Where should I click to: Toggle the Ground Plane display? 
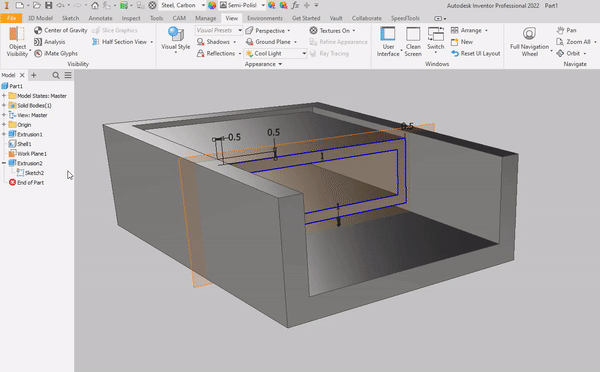click(x=268, y=42)
